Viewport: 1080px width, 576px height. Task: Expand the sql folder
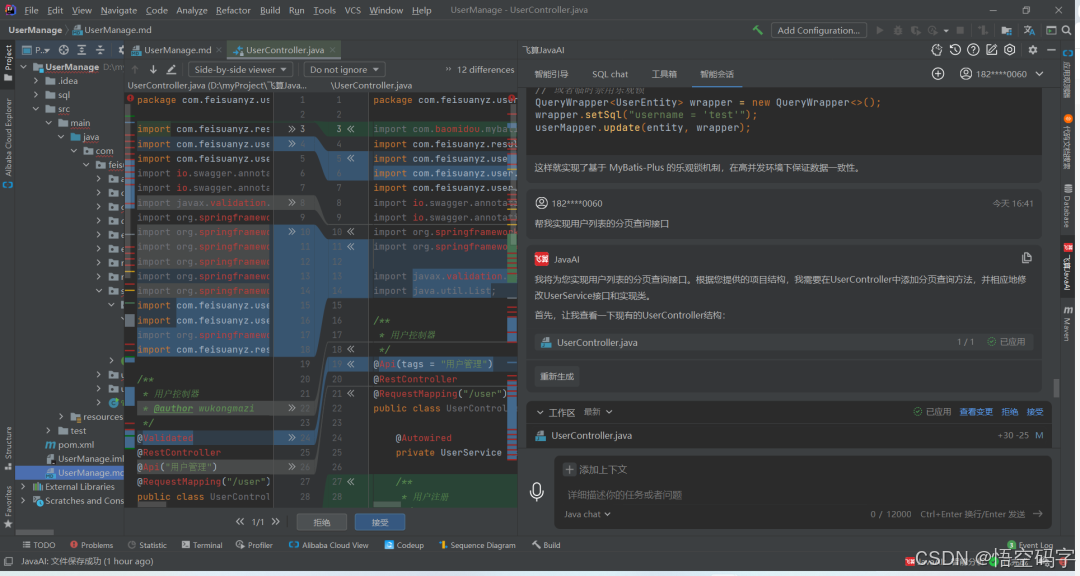tap(37, 95)
